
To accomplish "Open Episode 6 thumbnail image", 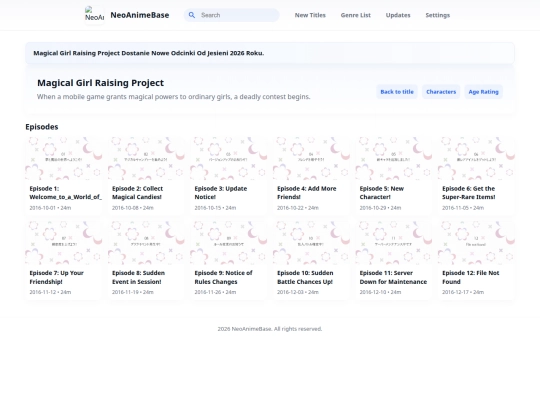I will tap(476, 158).
